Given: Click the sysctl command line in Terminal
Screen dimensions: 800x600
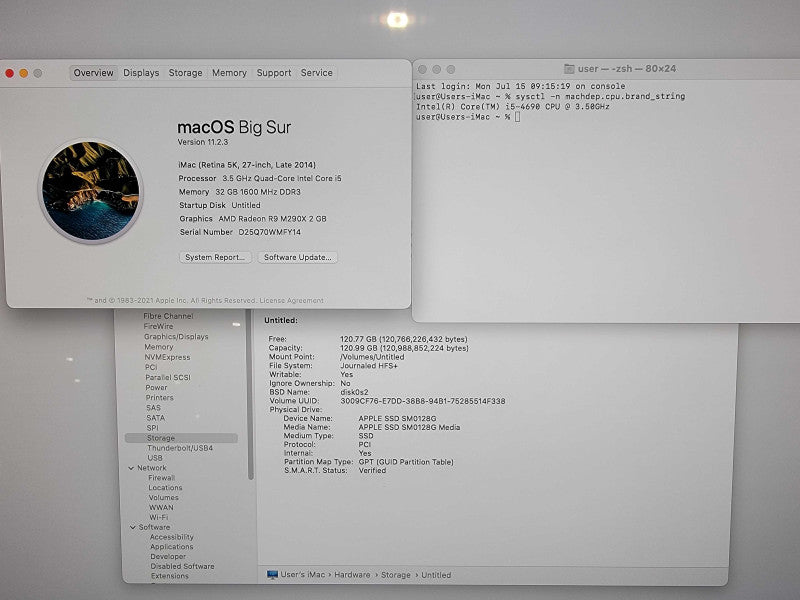Looking at the screenshot, I should tap(551, 96).
